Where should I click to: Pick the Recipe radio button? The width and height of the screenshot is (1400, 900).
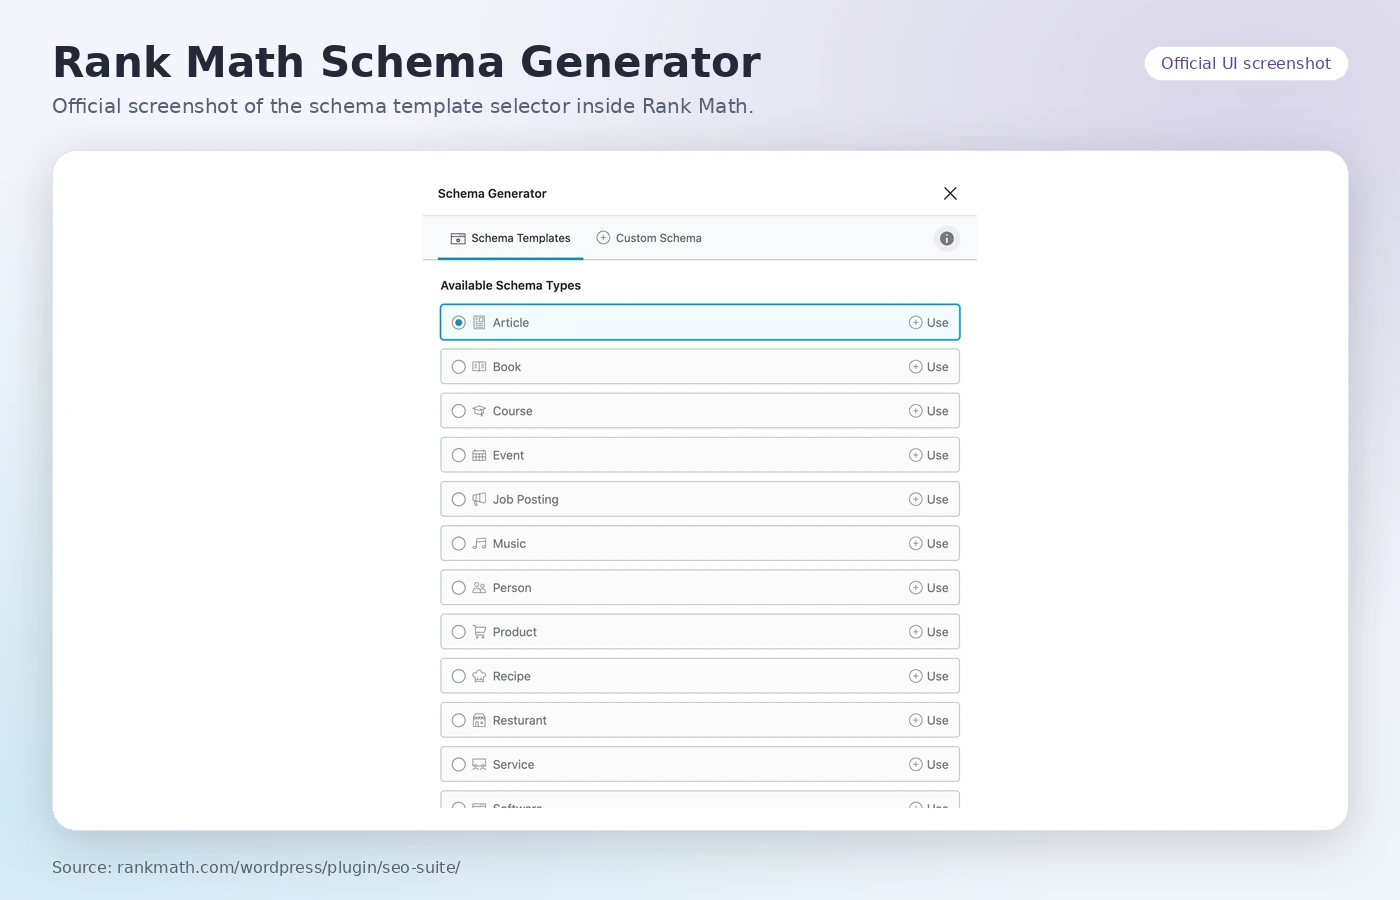pyautogui.click(x=458, y=676)
